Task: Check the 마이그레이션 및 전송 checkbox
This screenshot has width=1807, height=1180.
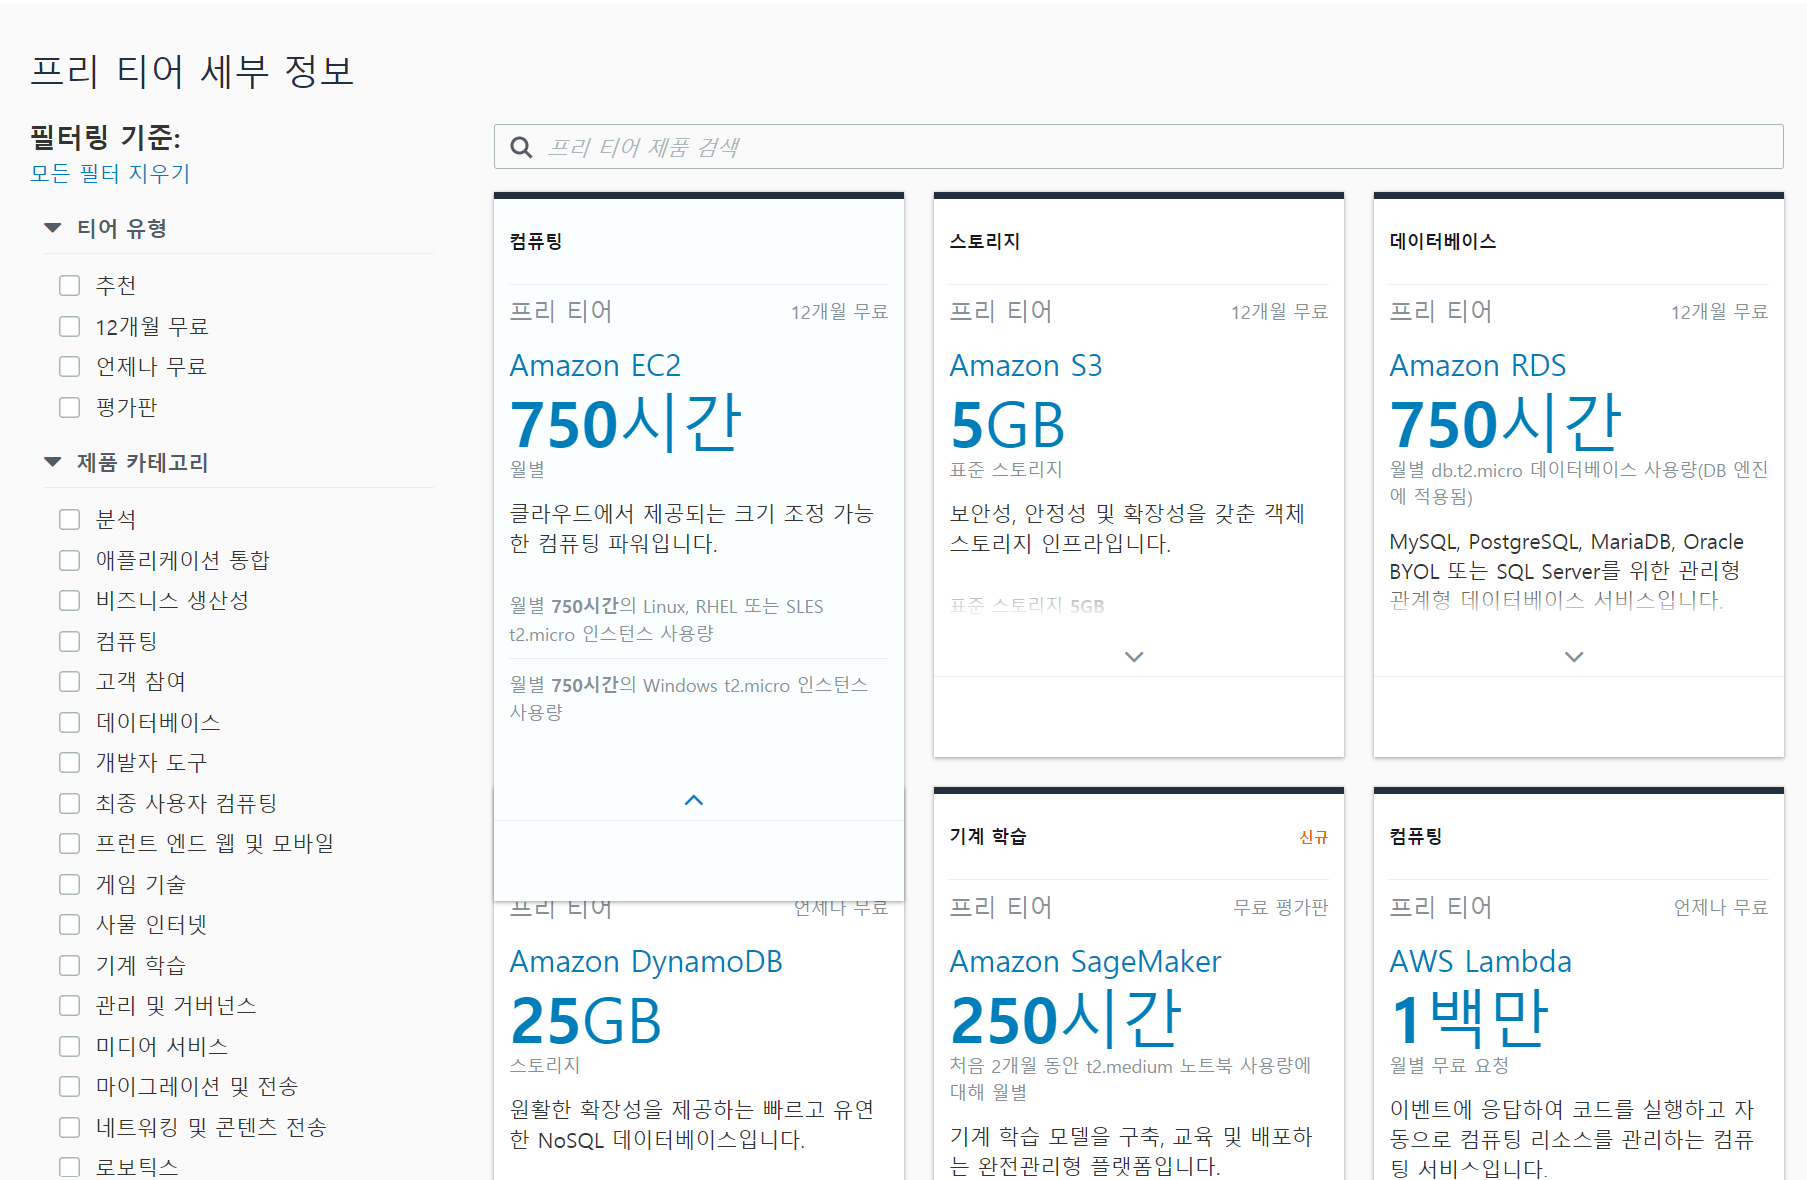Action: [69, 1086]
